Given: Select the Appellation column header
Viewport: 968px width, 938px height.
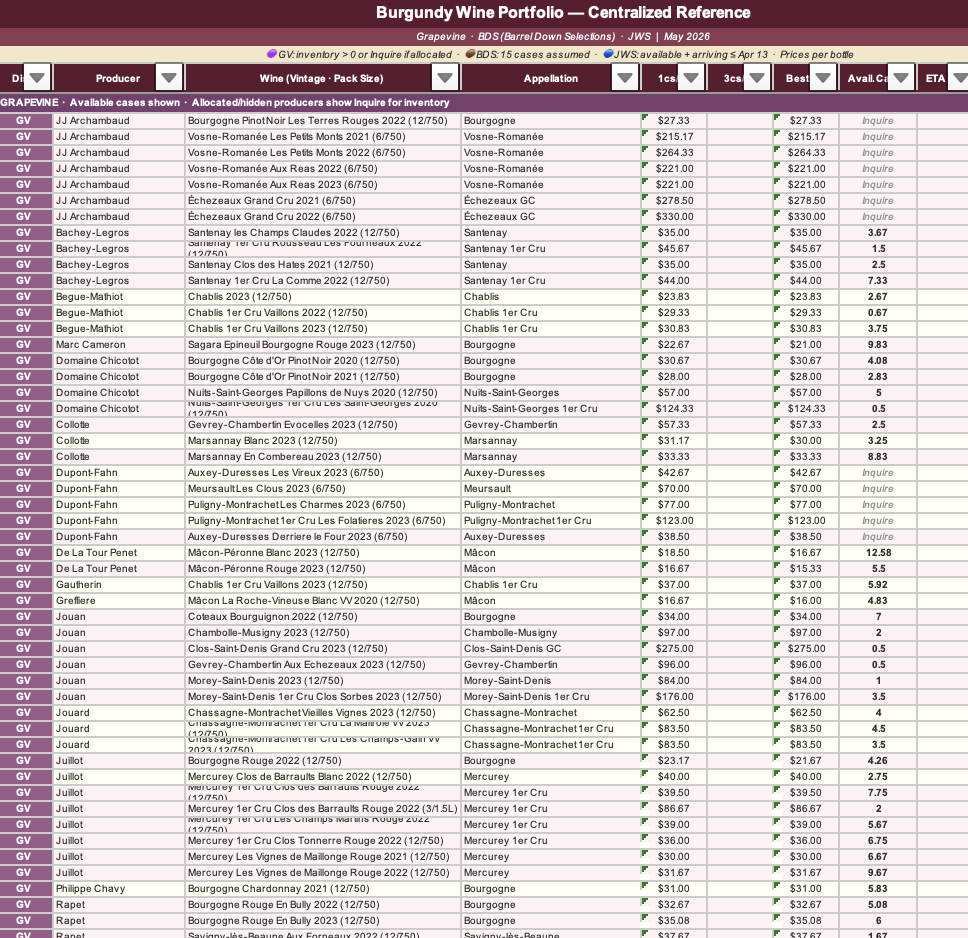Looking at the screenshot, I should click(x=551, y=78).
